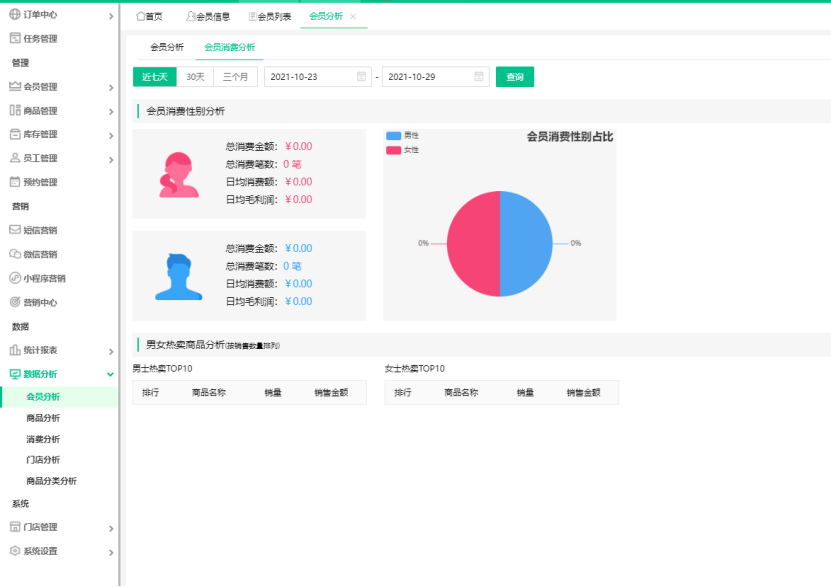The width and height of the screenshot is (831, 587).
Task: Switch to the 会员列表 page tab
Action: (x=270, y=16)
